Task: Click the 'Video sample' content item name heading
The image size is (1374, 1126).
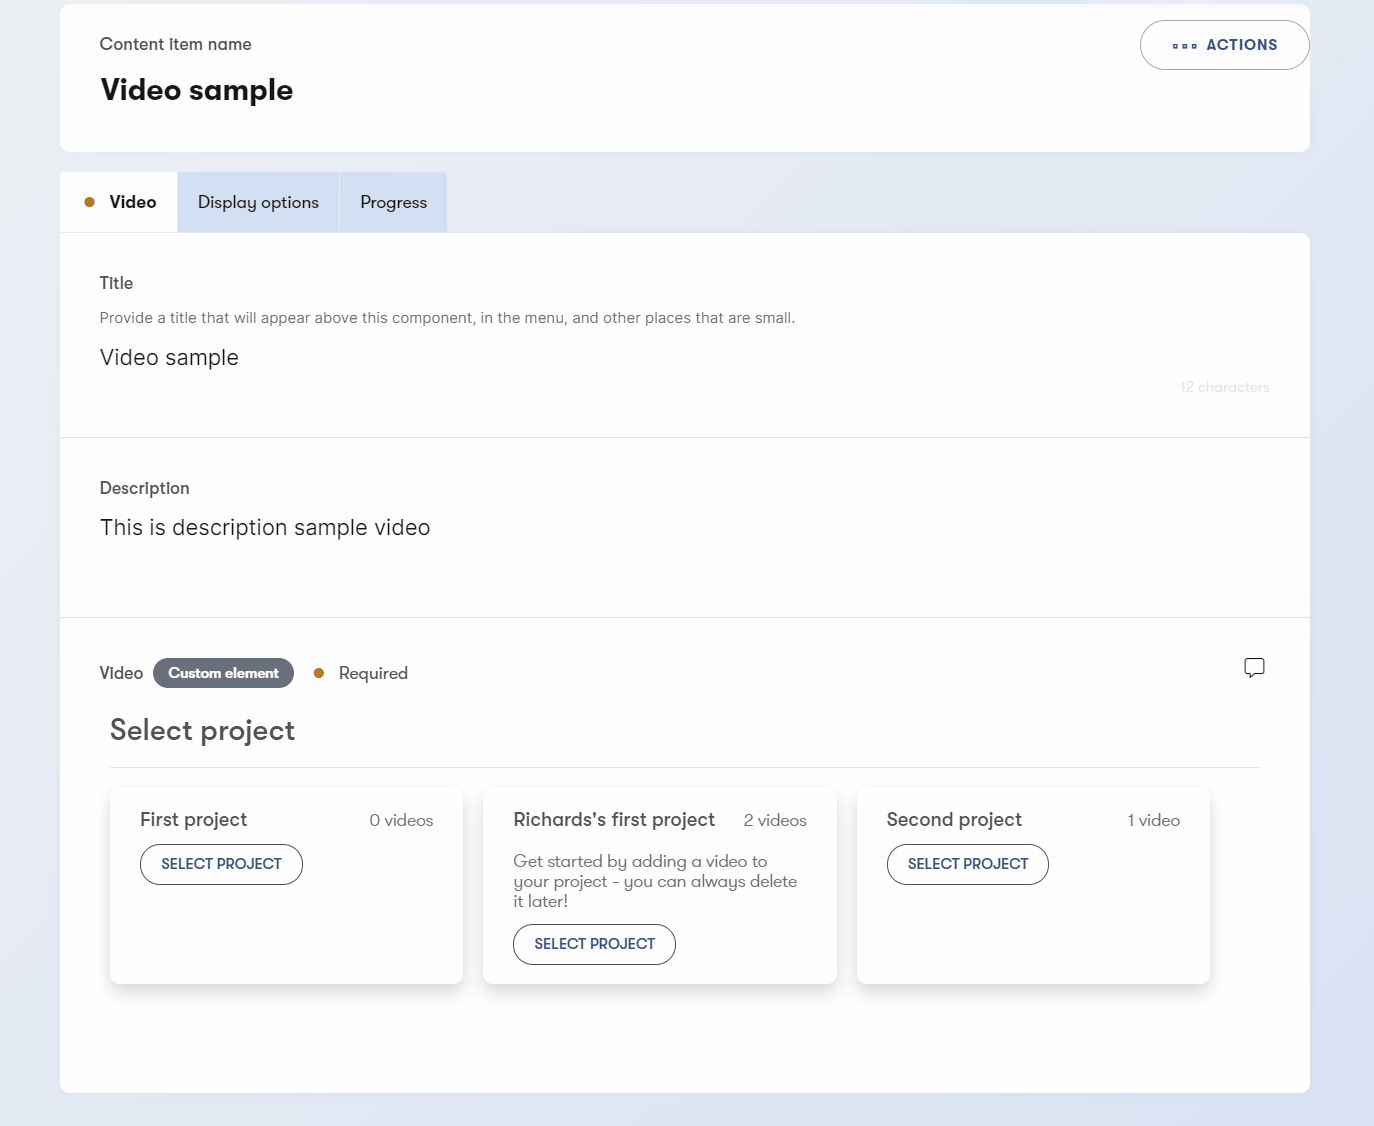Action: pos(197,90)
